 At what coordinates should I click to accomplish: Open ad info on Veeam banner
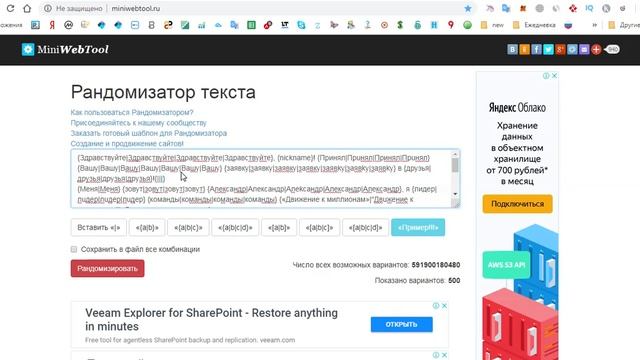(x=436, y=305)
